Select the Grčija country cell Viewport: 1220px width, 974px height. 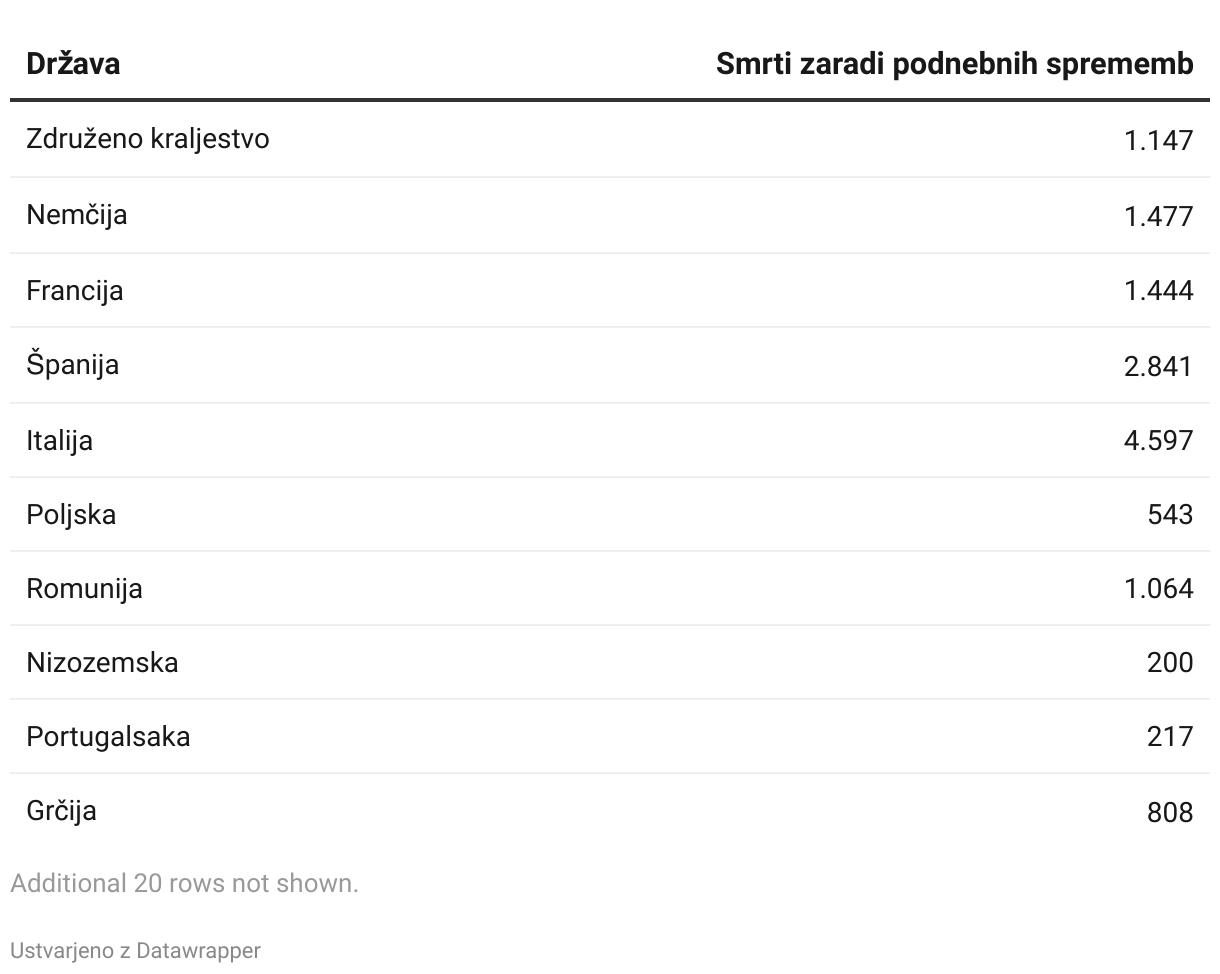pos(62,810)
